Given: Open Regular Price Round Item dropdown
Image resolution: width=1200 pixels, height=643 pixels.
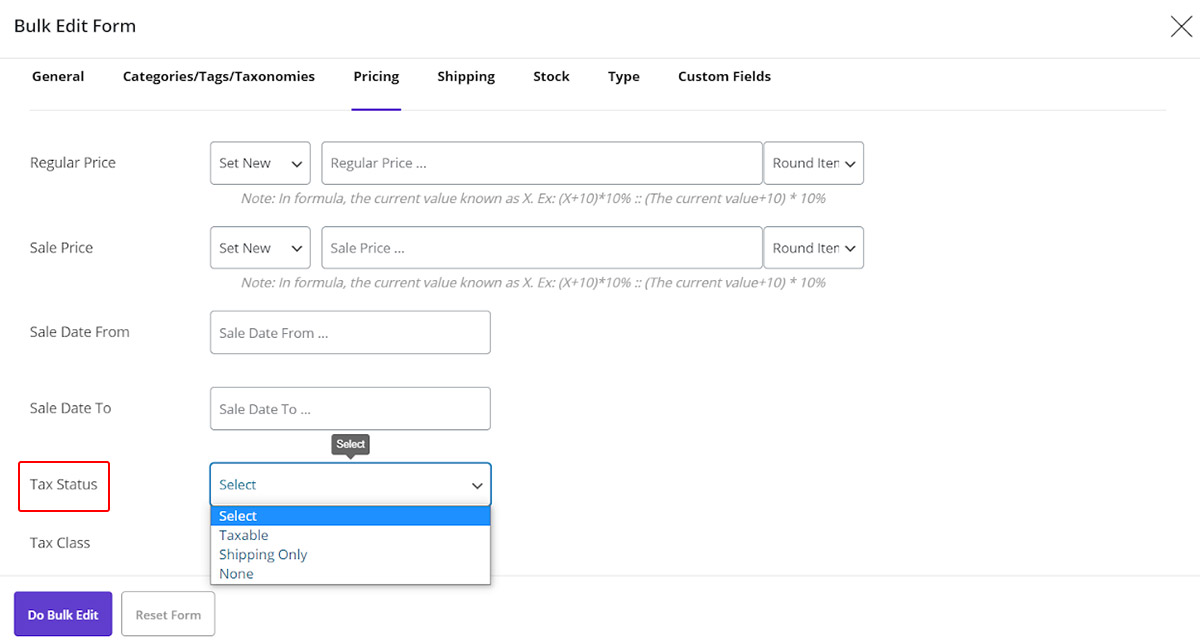Looking at the screenshot, I should pyautogui.click(x=813, y=163).
